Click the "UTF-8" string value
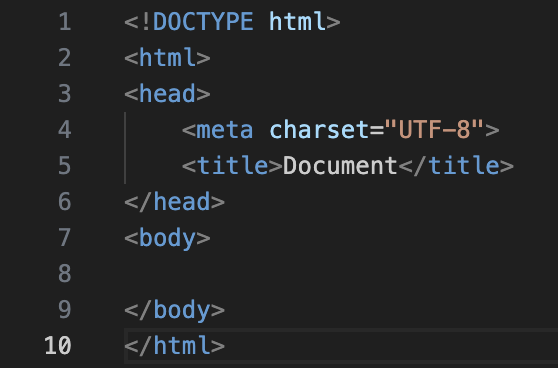The height and width of the screenshot is (368, 558). coord(434,130)
